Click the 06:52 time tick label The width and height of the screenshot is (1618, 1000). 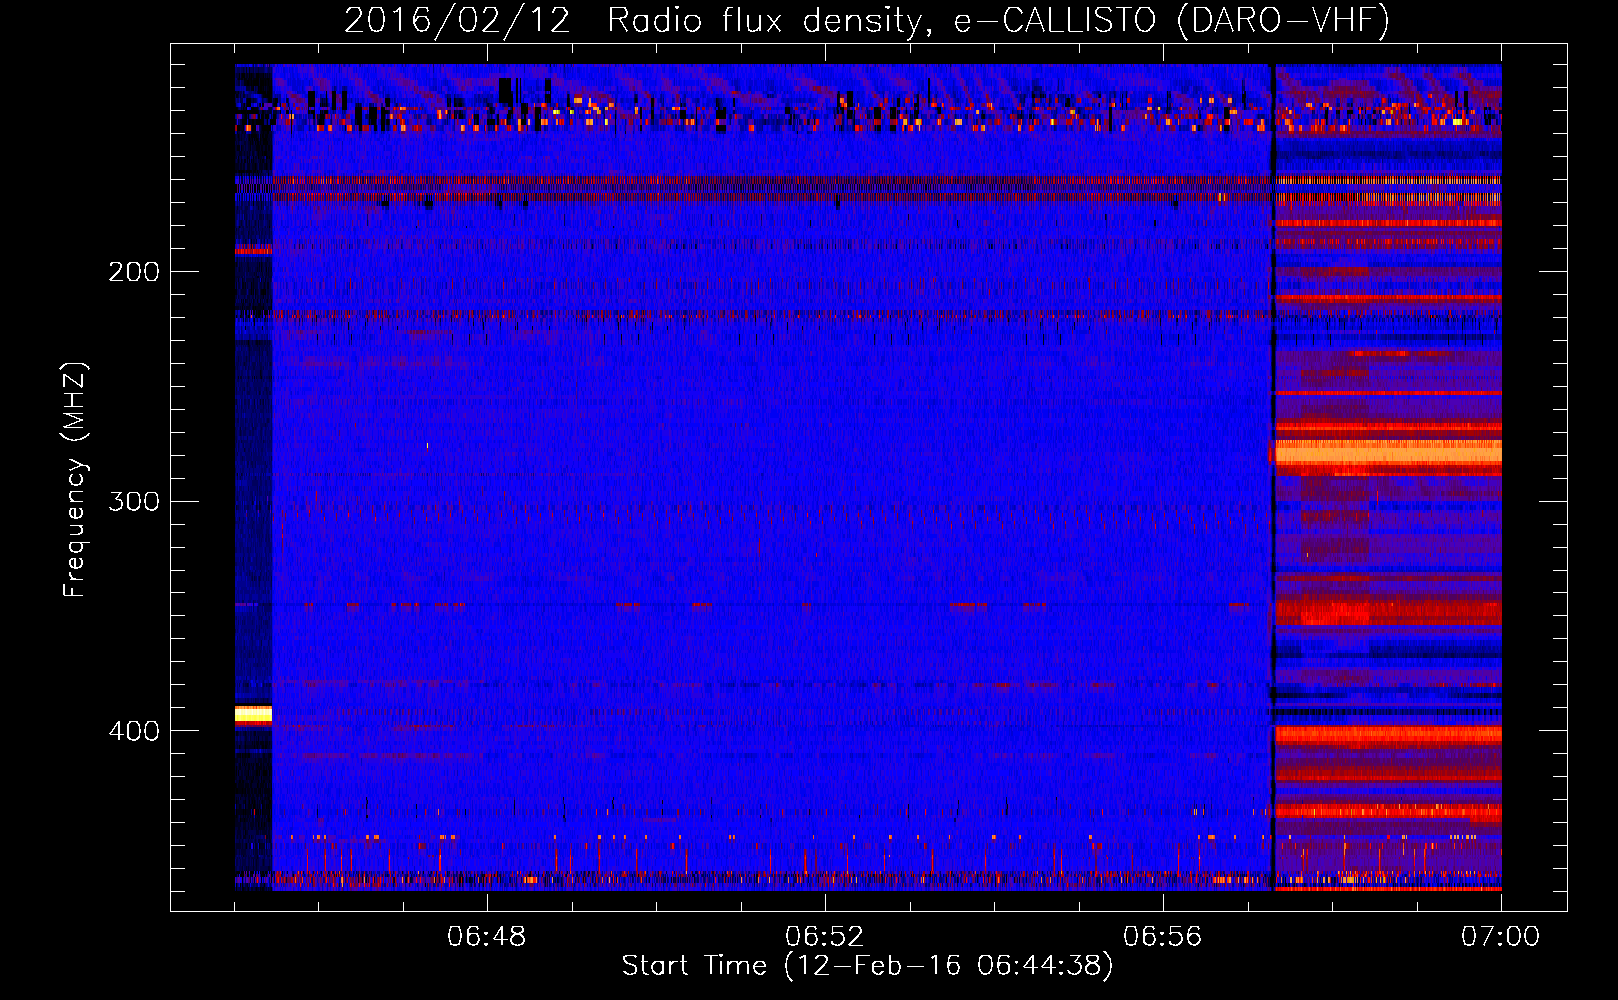pos(824,937)
